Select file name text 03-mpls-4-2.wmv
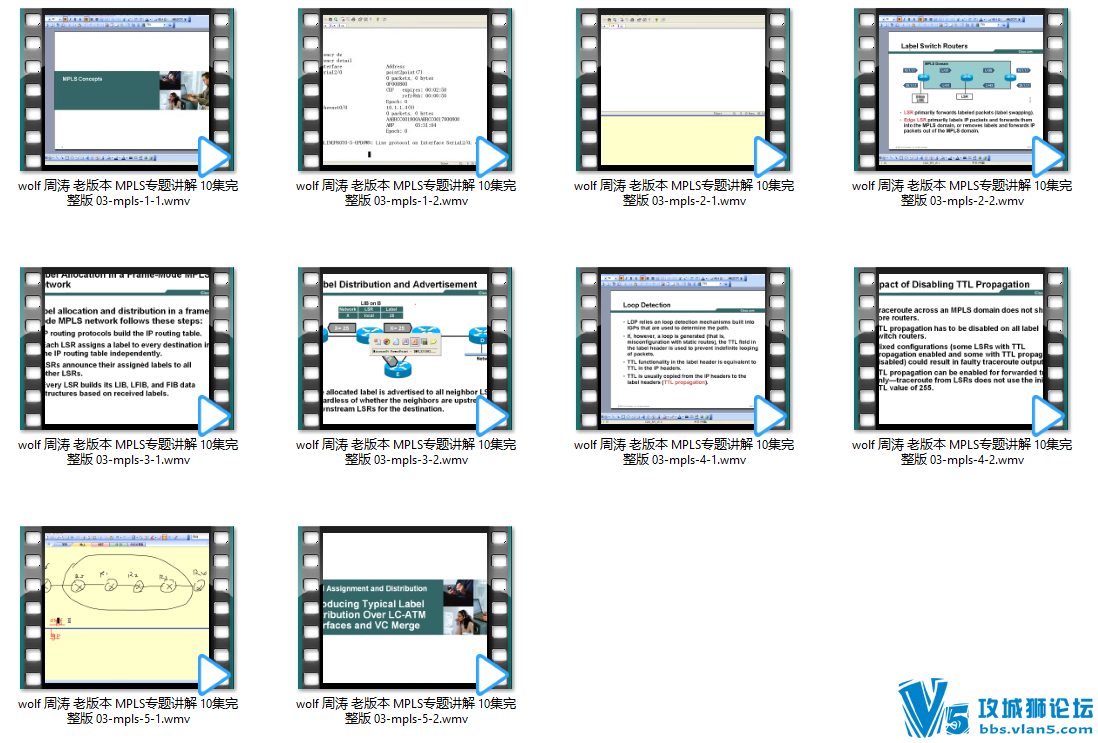The width and height of the screenshot is (1098, 743). pos(962,452)
